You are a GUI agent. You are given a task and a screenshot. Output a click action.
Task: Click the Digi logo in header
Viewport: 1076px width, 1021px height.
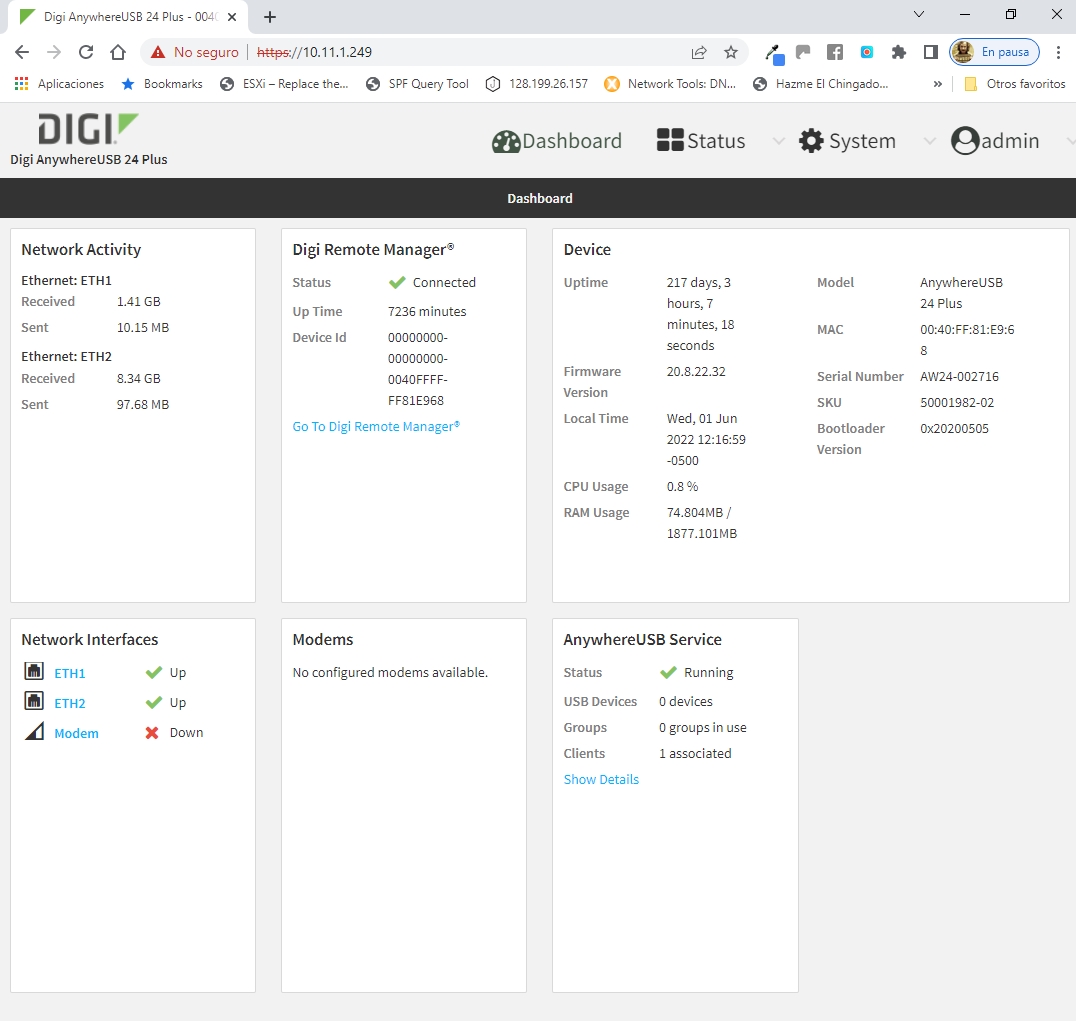click(x=88, y=129)
